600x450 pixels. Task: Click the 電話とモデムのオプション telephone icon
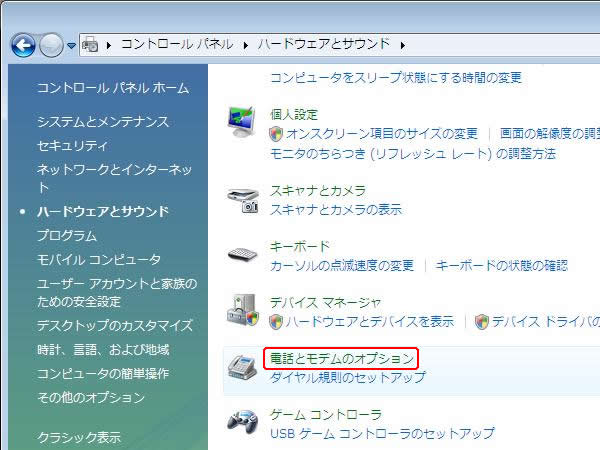click(242, 367)
